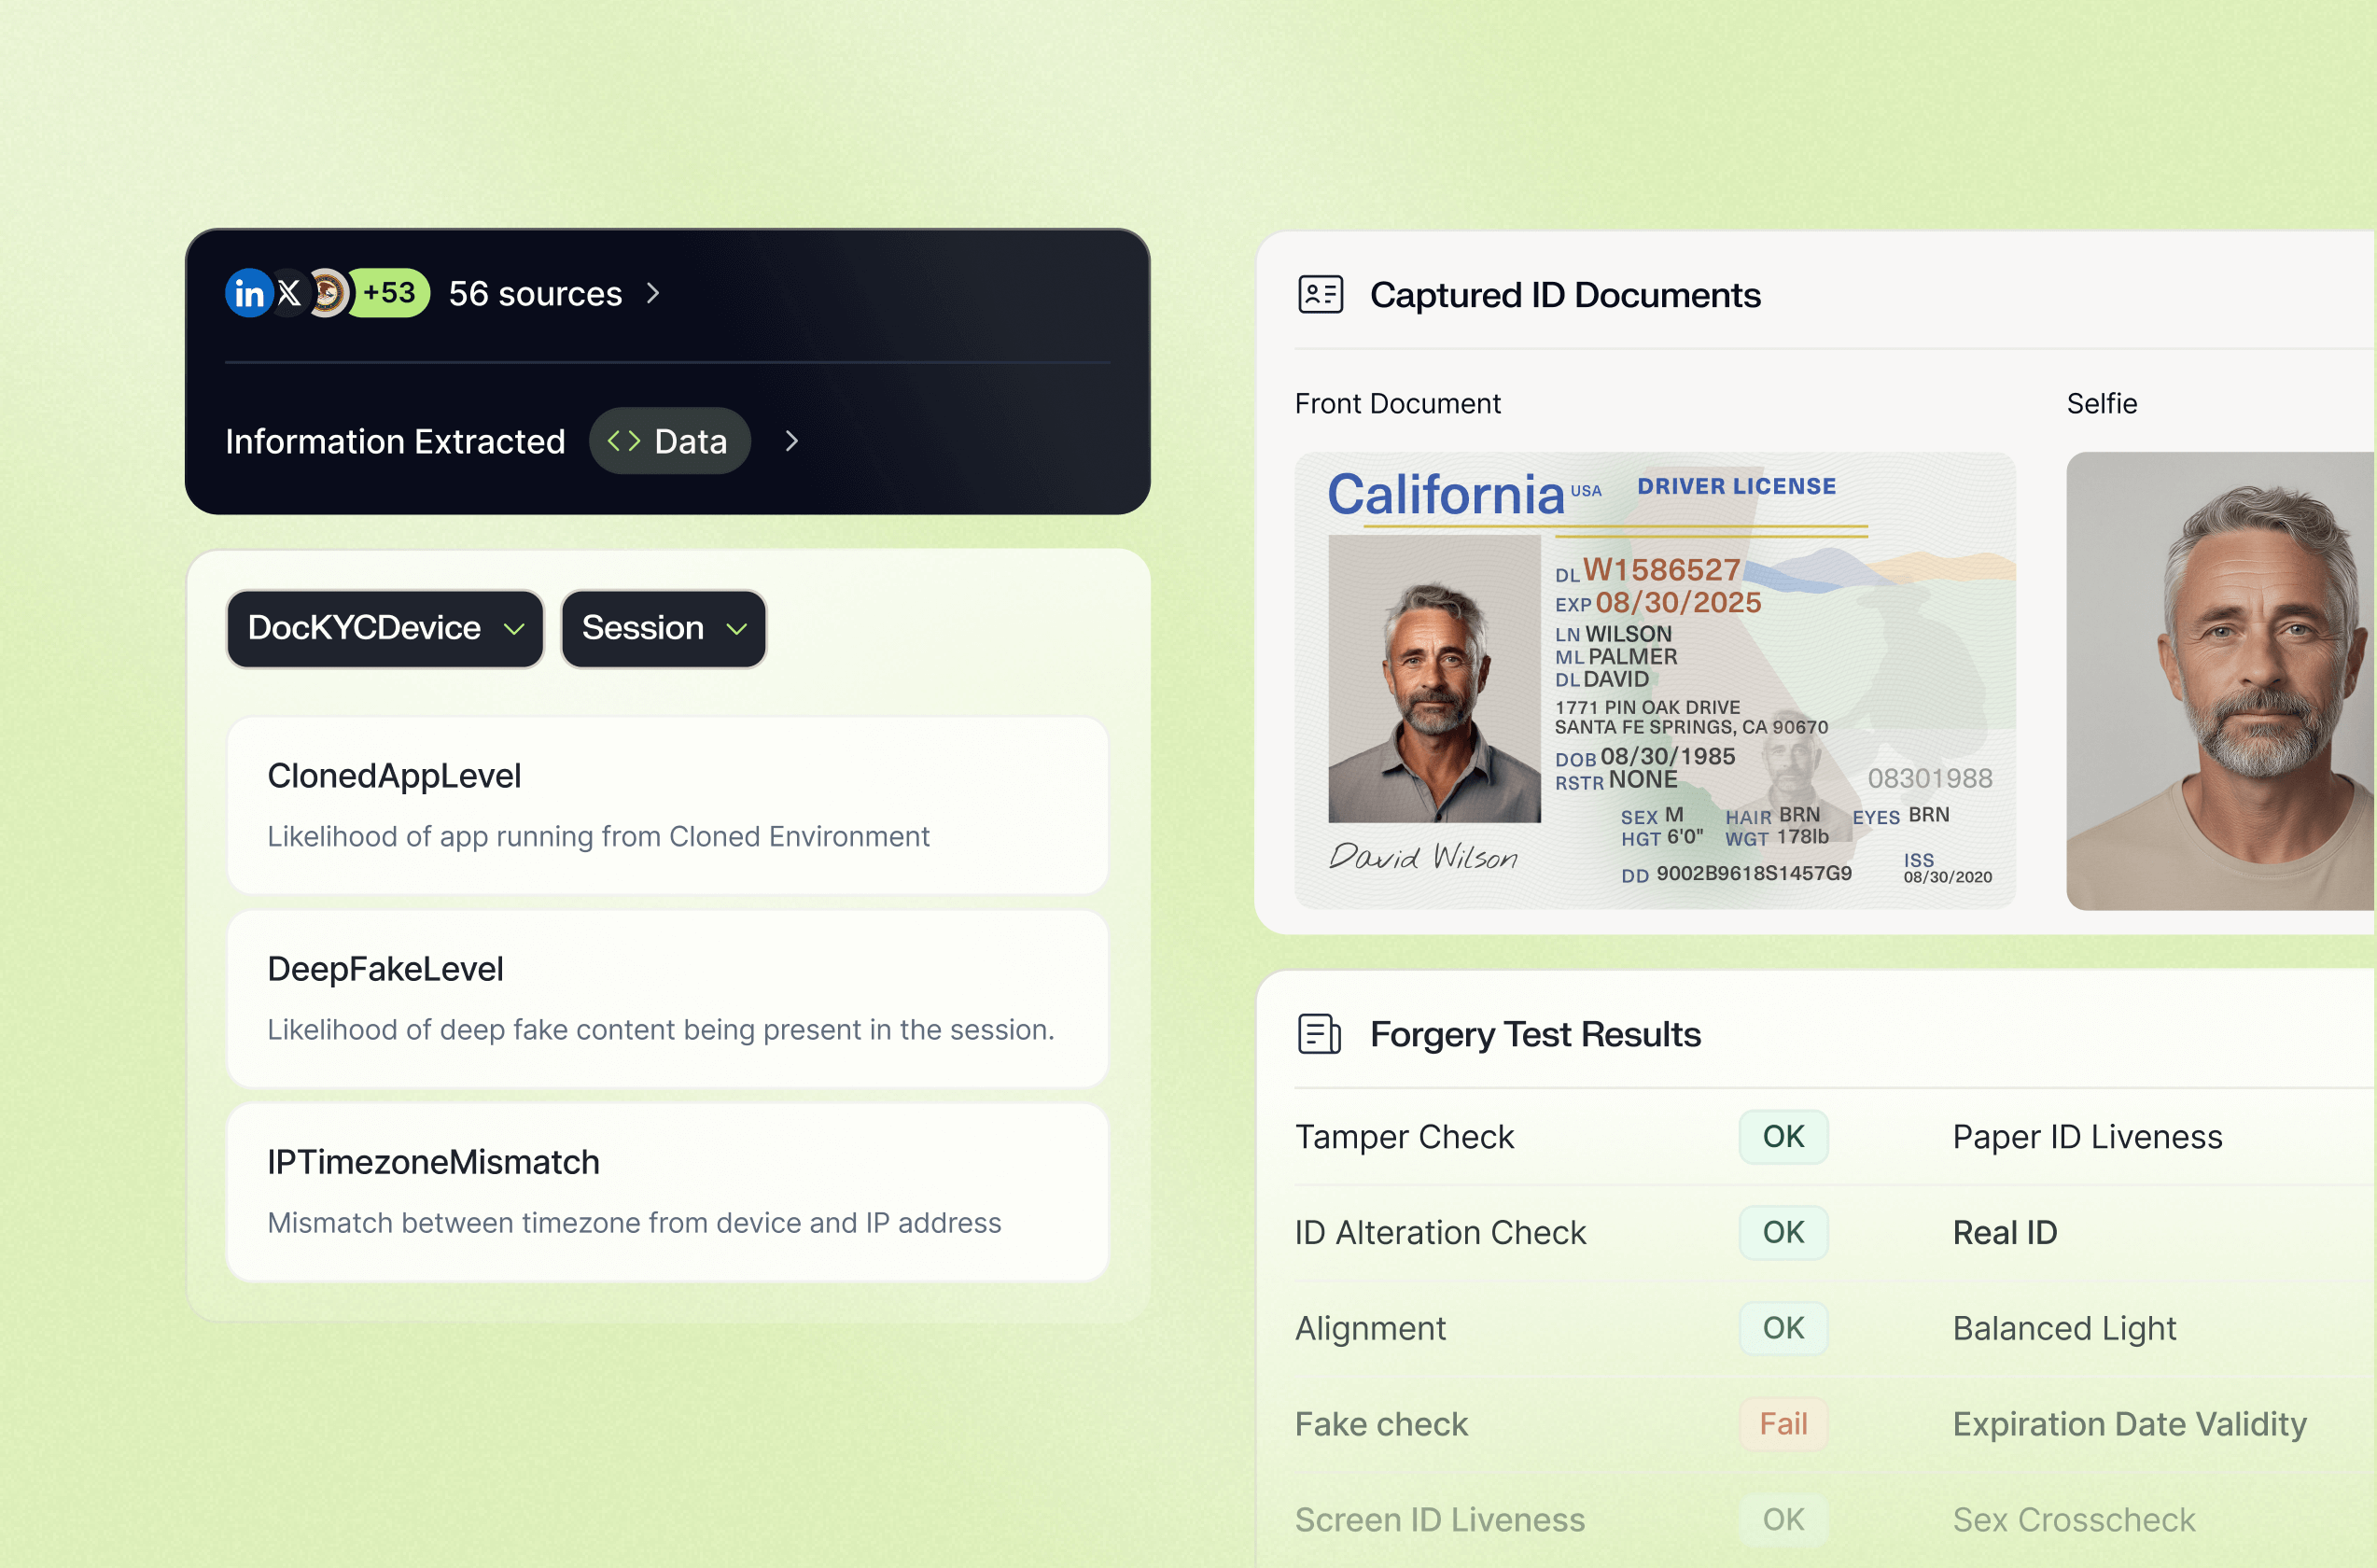Click the LinkedIn source icon
Viewport: 2377px width, 1568px height.
[248, 293]
